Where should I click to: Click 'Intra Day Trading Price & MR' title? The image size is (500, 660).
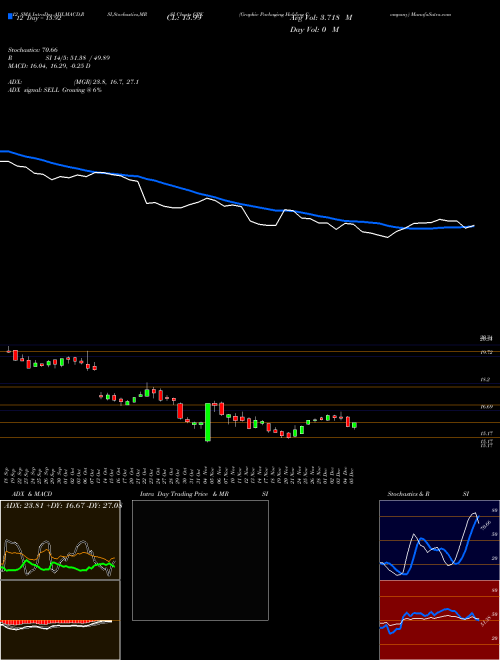pos(184,494)
